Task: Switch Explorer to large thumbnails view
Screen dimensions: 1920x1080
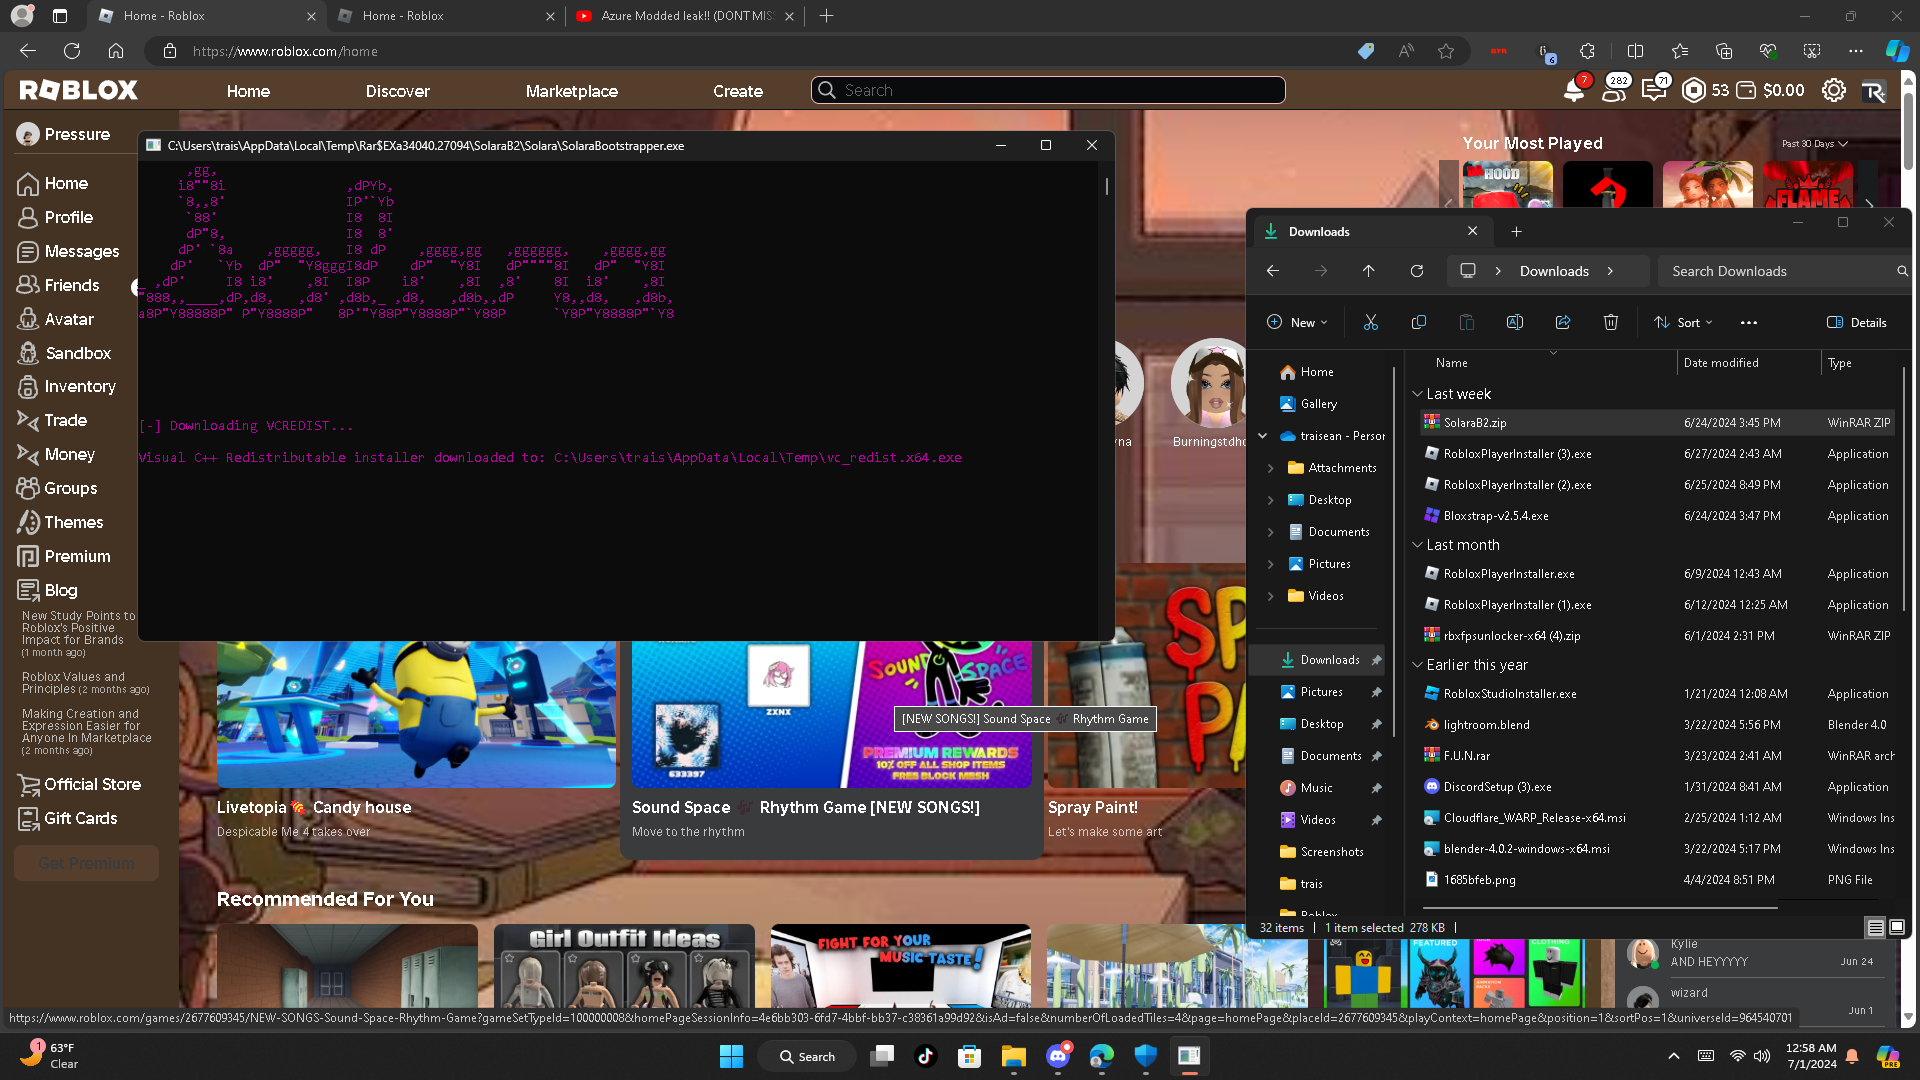Action: [x=1897, y=927]
